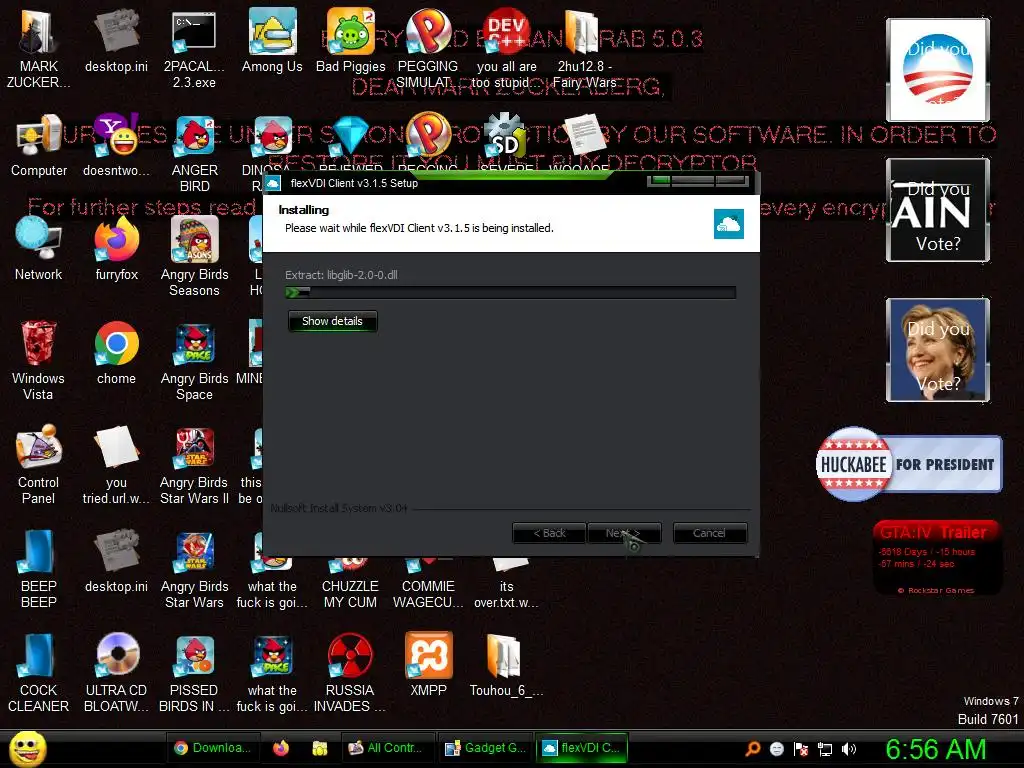Open the network tray icon
The height and width of the screenshot is (768, 1024).
point(825,749)
